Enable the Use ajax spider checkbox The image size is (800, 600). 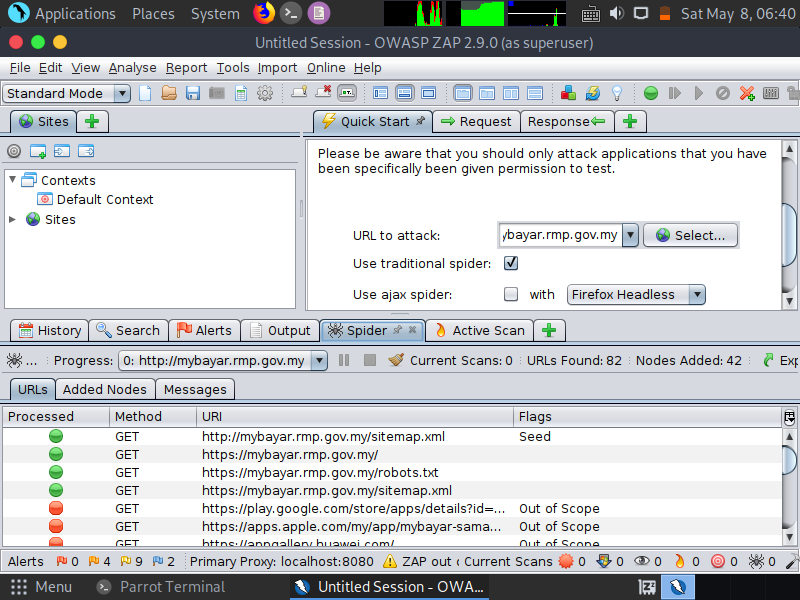pos(511,294)
